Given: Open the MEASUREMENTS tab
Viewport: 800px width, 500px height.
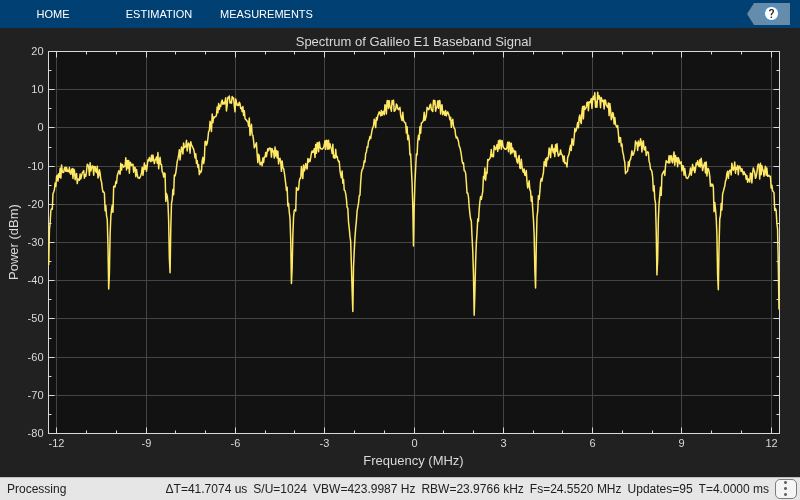Looking at the screenshot, I should click(x=266, y=14).
